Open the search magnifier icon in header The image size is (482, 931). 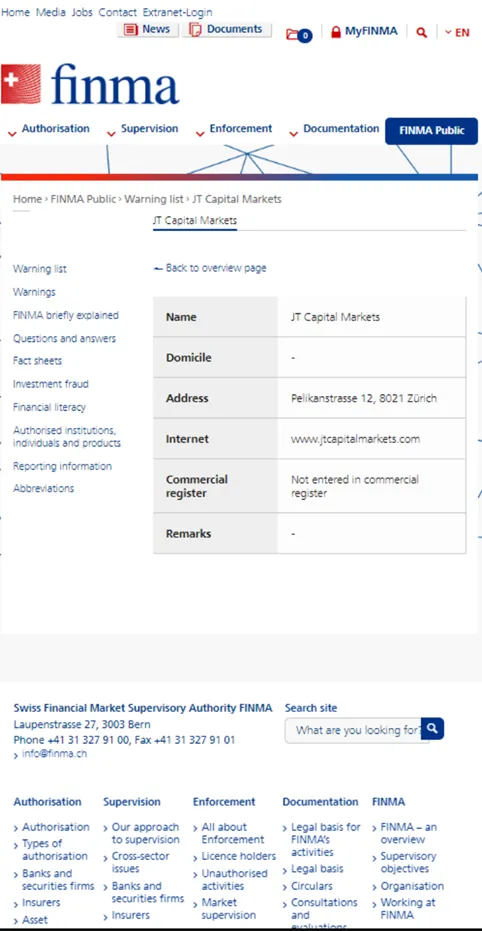coord(421,32)
